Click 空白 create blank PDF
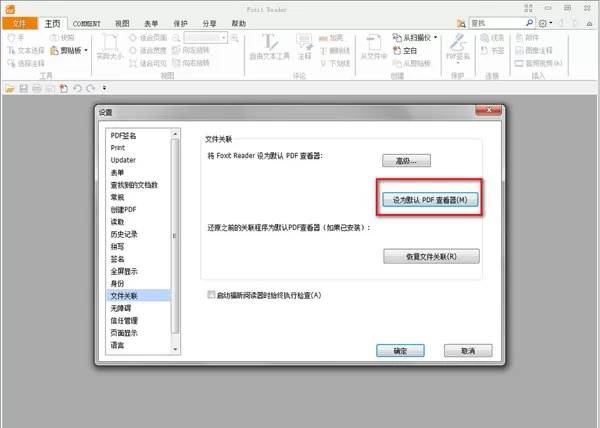 click(x=405, y=50)
